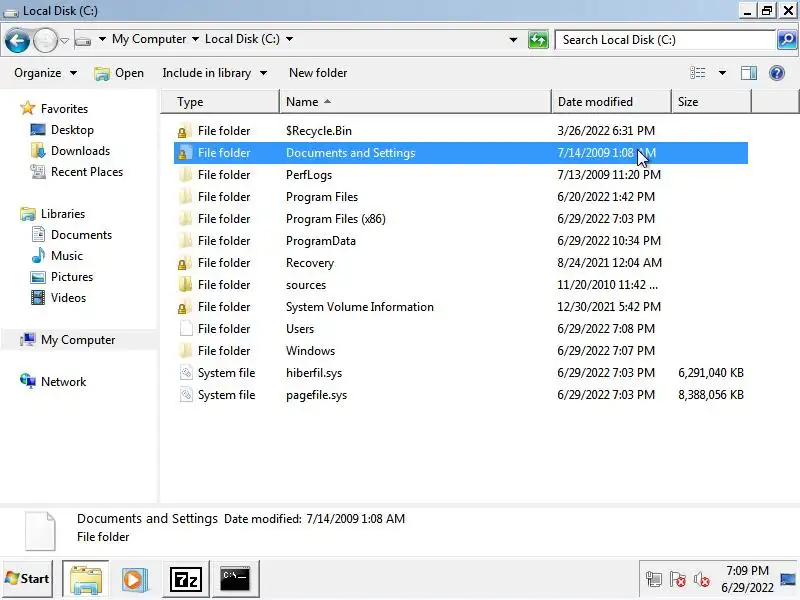Expand the arrow after Local Disk (C:)
800x600 pixels.
point(289,39)
